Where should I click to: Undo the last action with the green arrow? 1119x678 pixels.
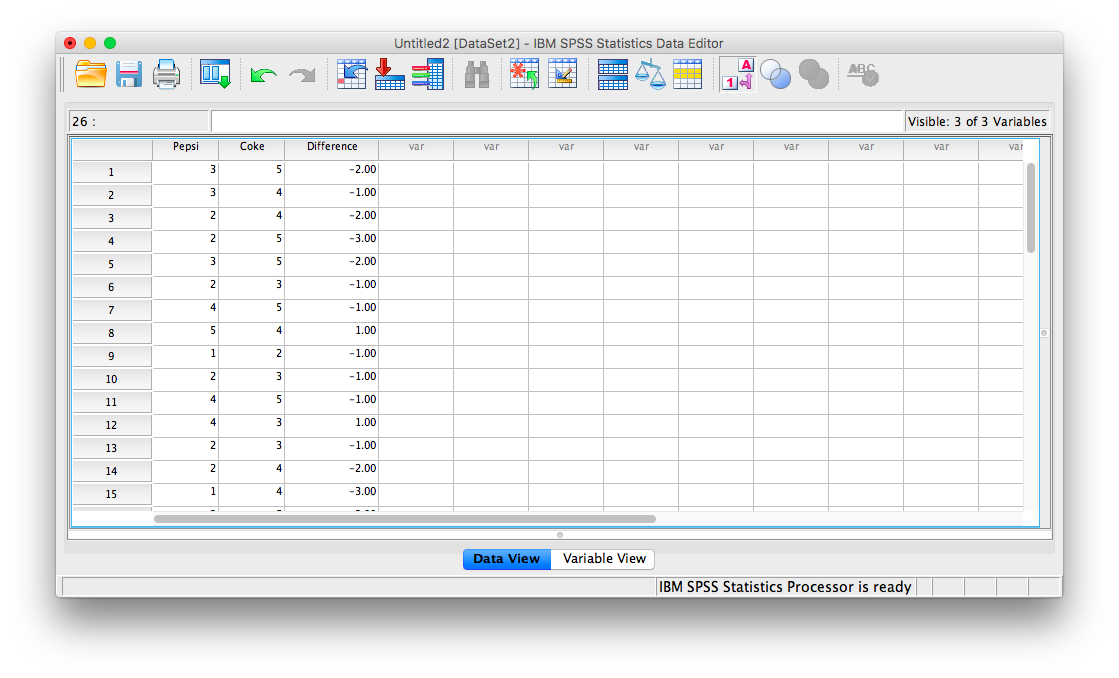pyautogui.click(x=263, y=75)
